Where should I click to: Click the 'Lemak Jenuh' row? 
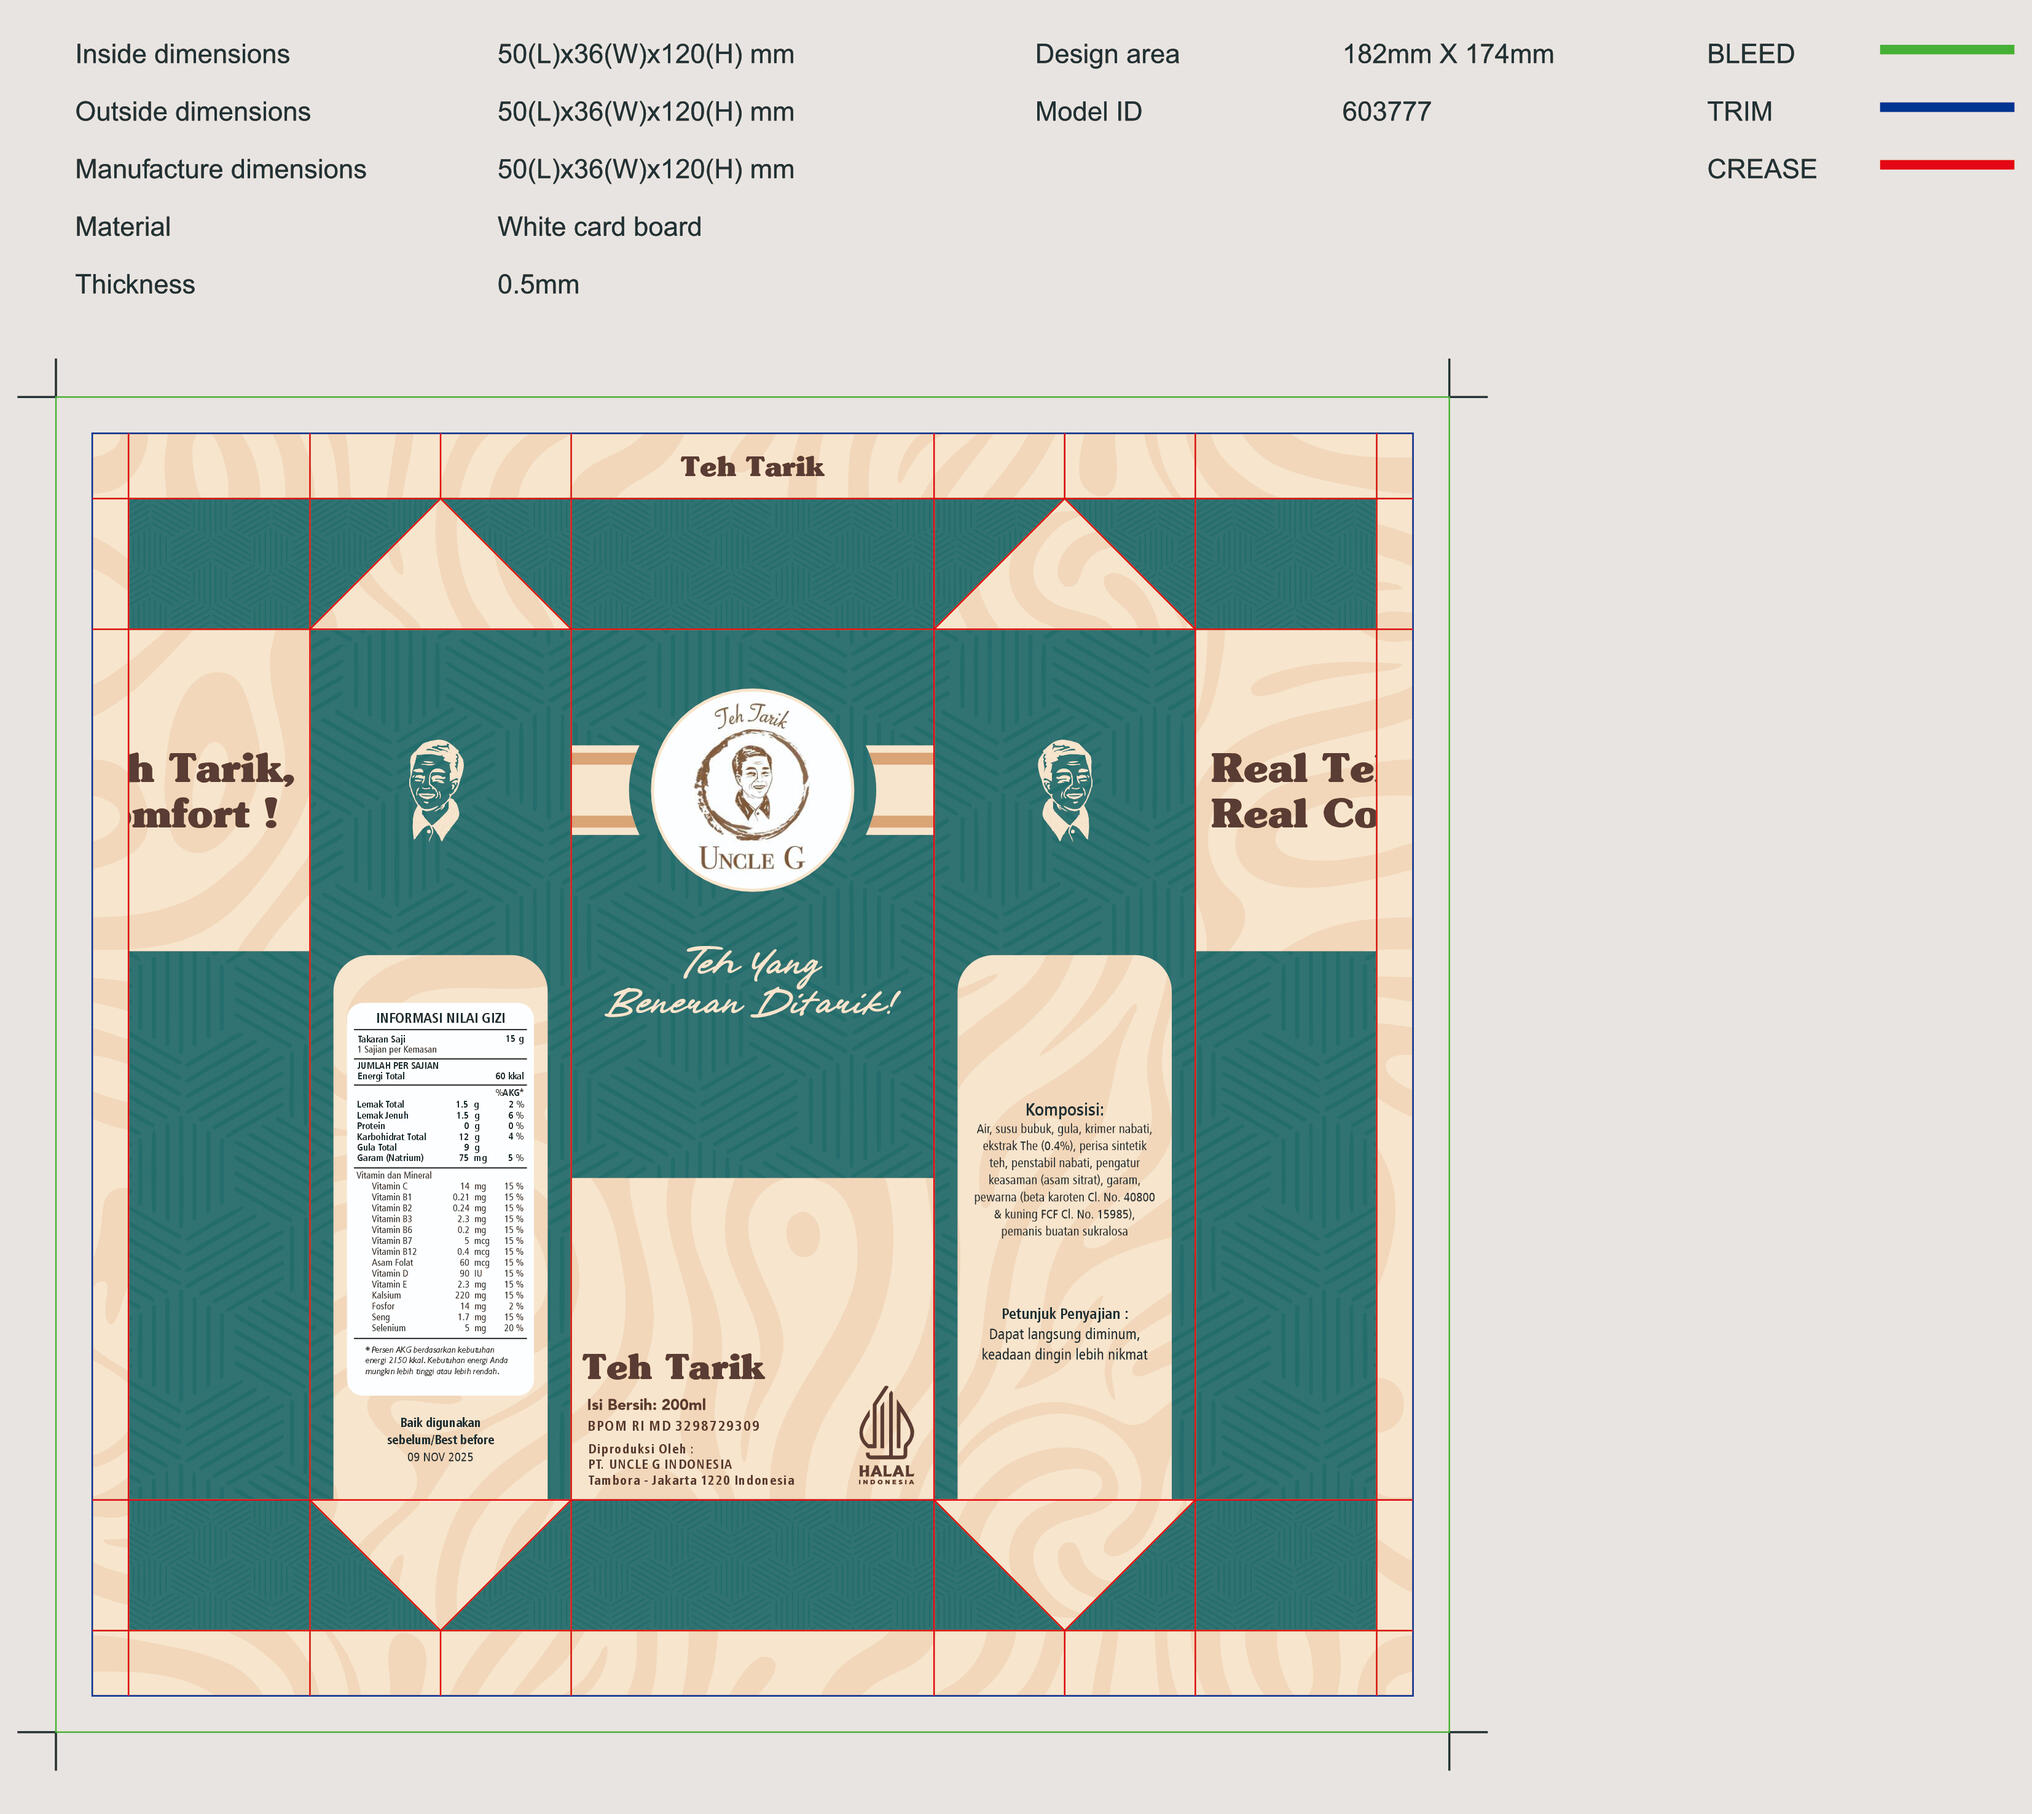(x=440, y=1116)
